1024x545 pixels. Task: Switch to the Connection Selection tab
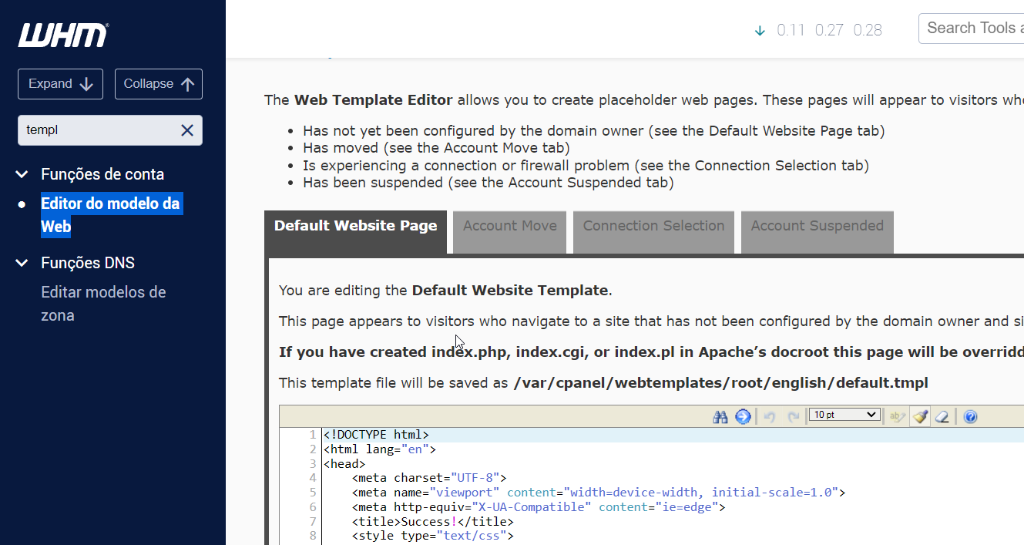(x=654, y=232)
